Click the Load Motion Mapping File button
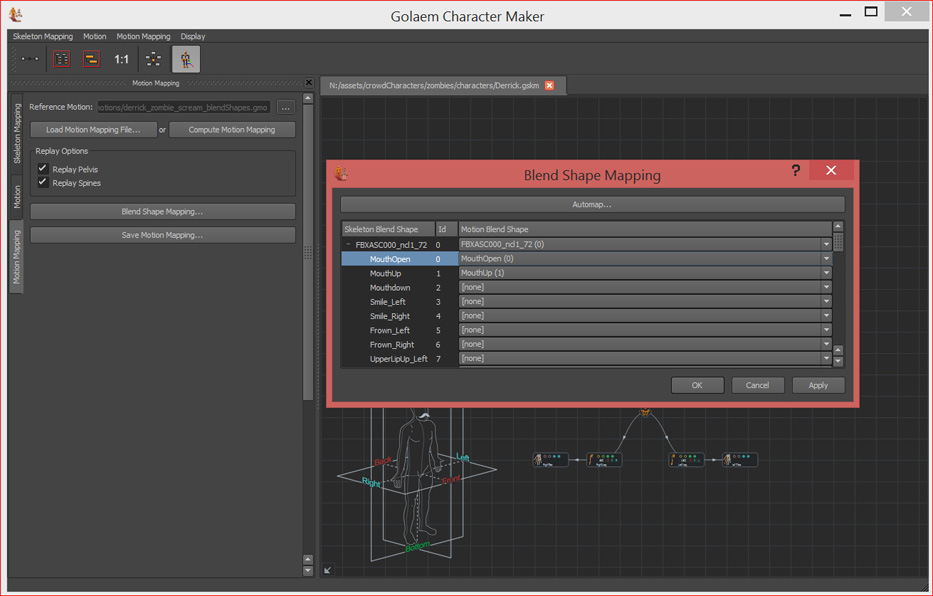The width and height of the screenshot is (933, 596). [93, 130]
